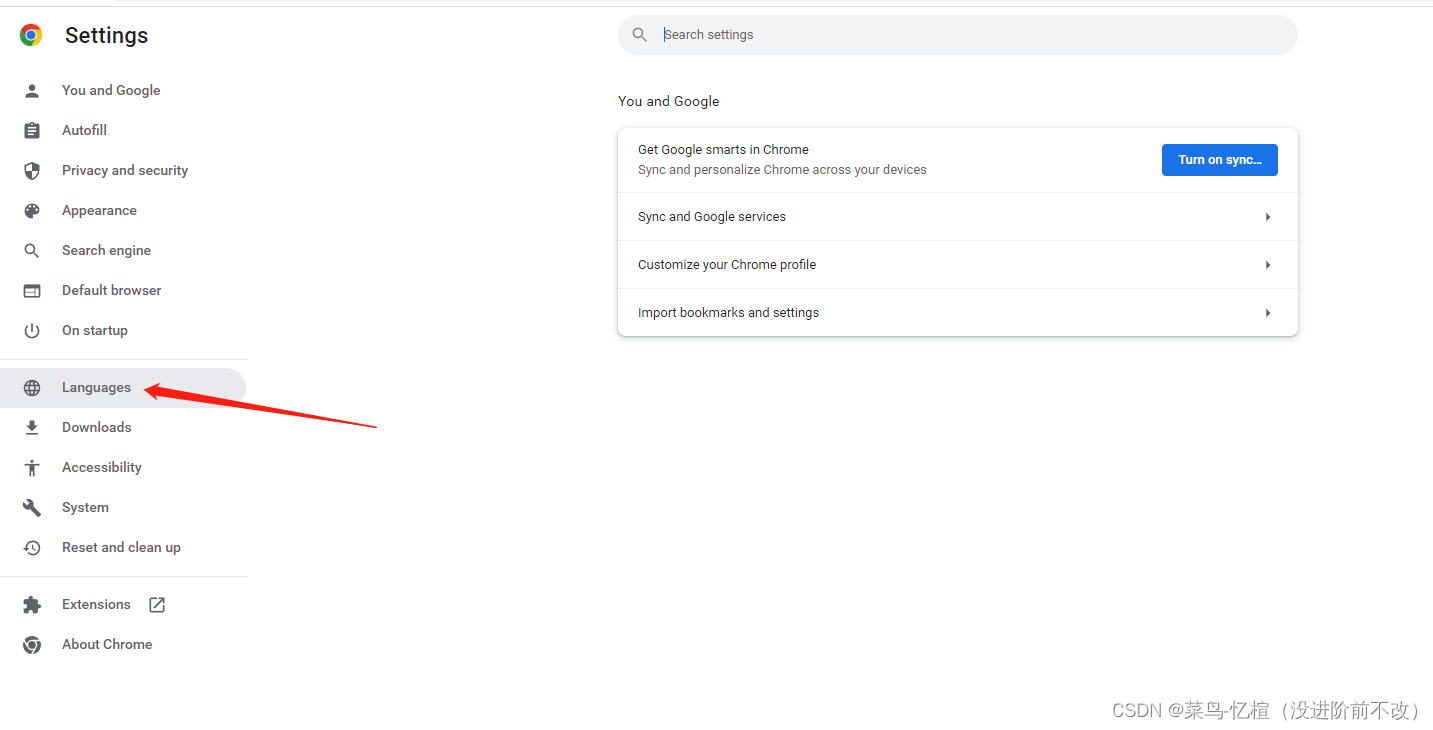Click the magnifier icon in search settings bar
The height and width of the screenshot is (730, 1433).
pyautogui.click(x=640, y=35)
